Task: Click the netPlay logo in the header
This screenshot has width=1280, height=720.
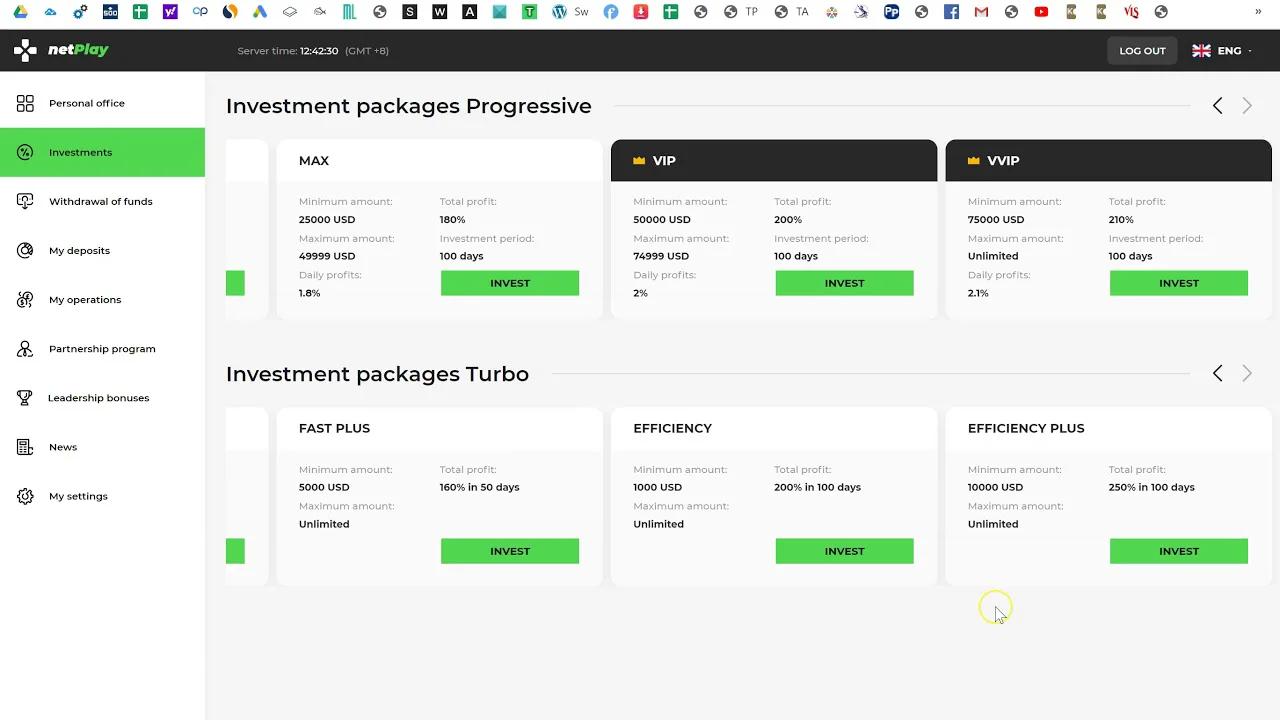Action: point(61,50)
